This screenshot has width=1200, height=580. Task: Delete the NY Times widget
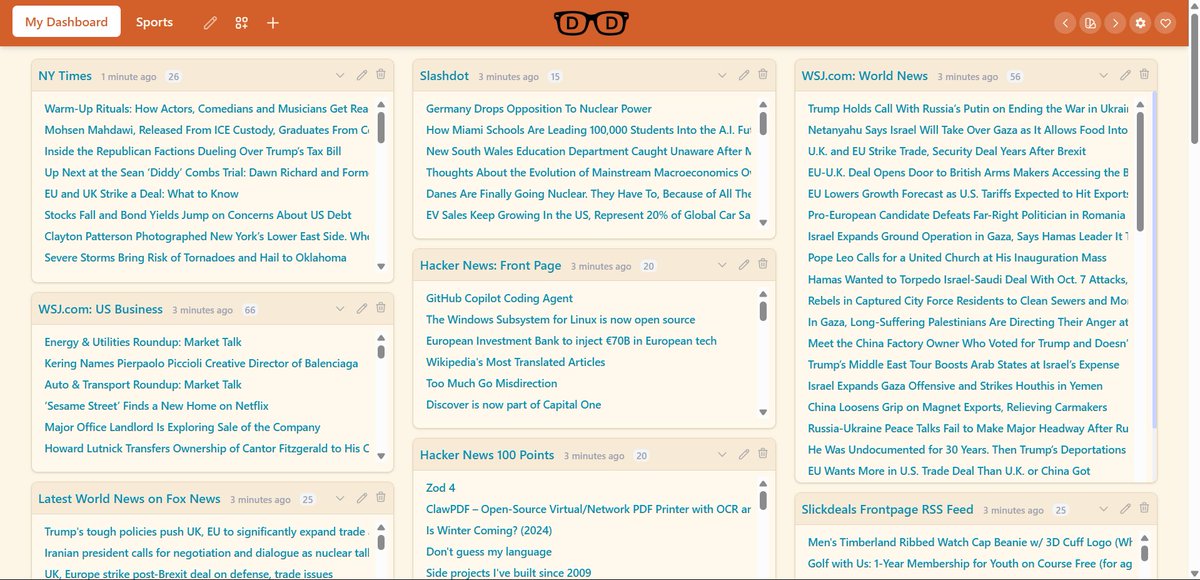click(x=381, y=75)
